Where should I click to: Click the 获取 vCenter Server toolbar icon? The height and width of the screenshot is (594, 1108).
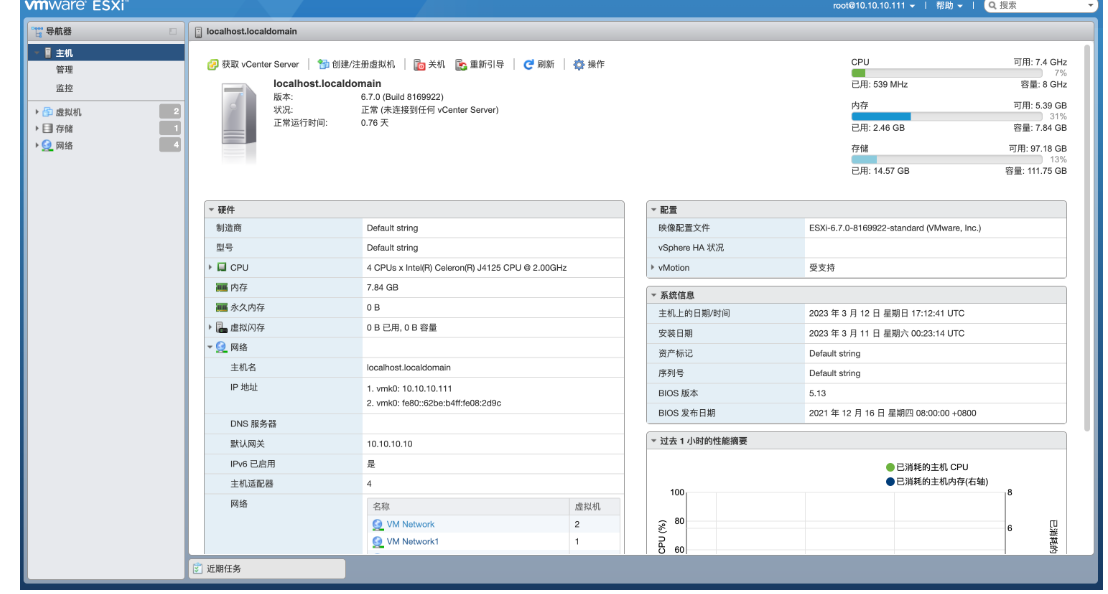pyautogui.click(x=212, y=64)
